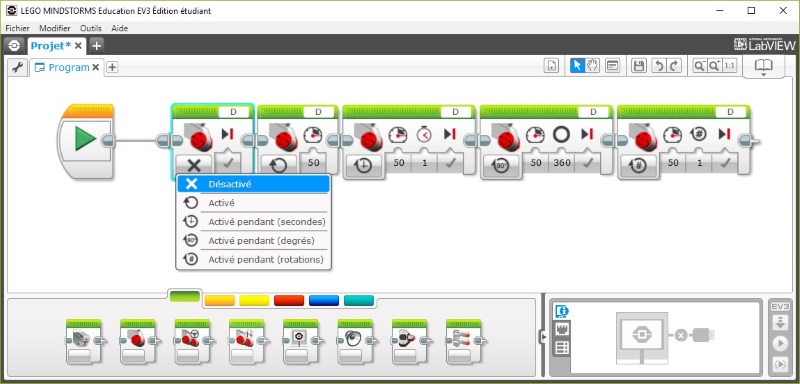This screenshot has width=800, height=384.
Task: Select the comment tool
Action: coord(612,66)
